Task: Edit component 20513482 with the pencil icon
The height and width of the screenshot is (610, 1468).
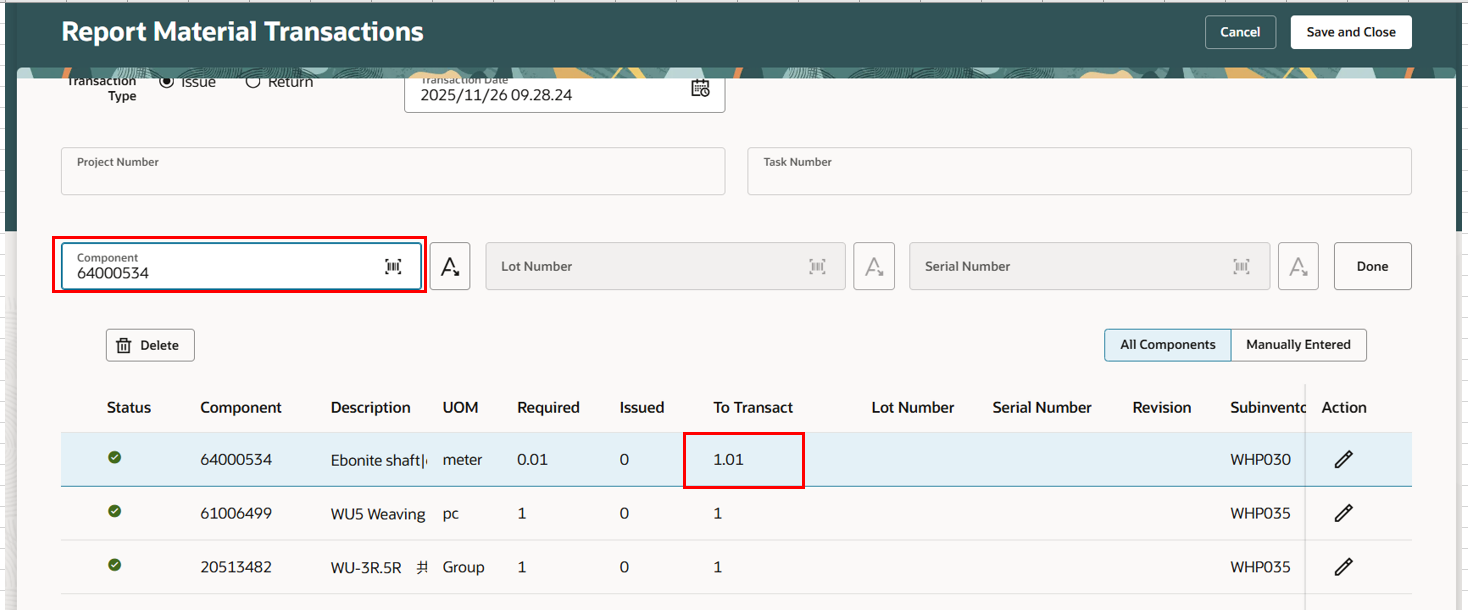Action: [x=1343, y=567]
